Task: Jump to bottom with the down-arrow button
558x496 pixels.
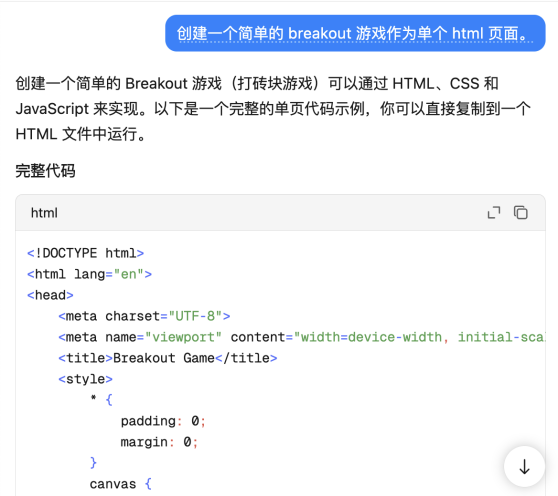Action: pos(524,466)
